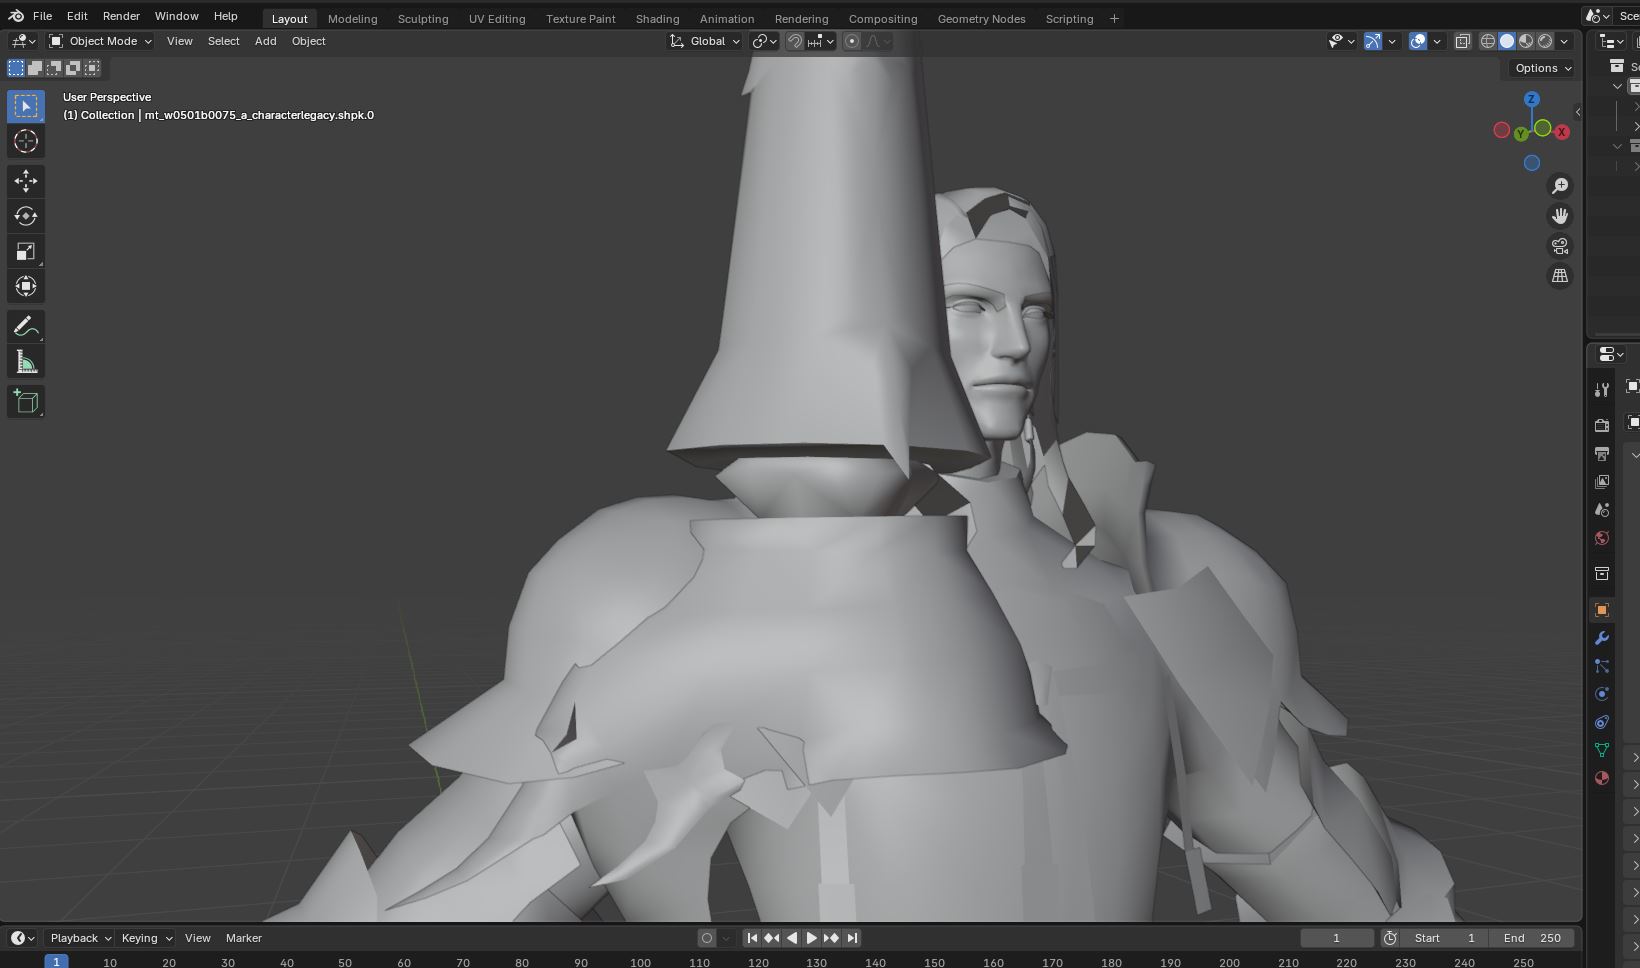Select the Add Cube tool
Viewport: 1640px width, 968px height.
click(26, 401)
